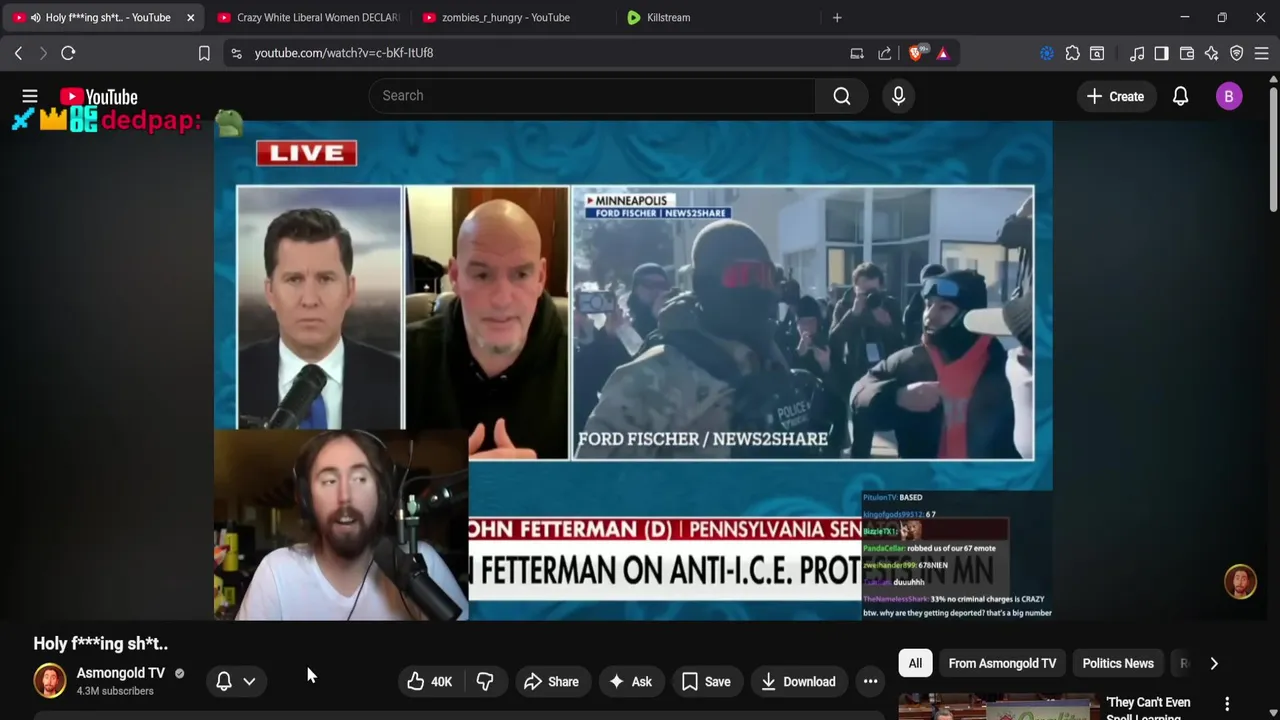Open the Ask AI button
This screenshot has width=1280, height=720.
point(630,682)
